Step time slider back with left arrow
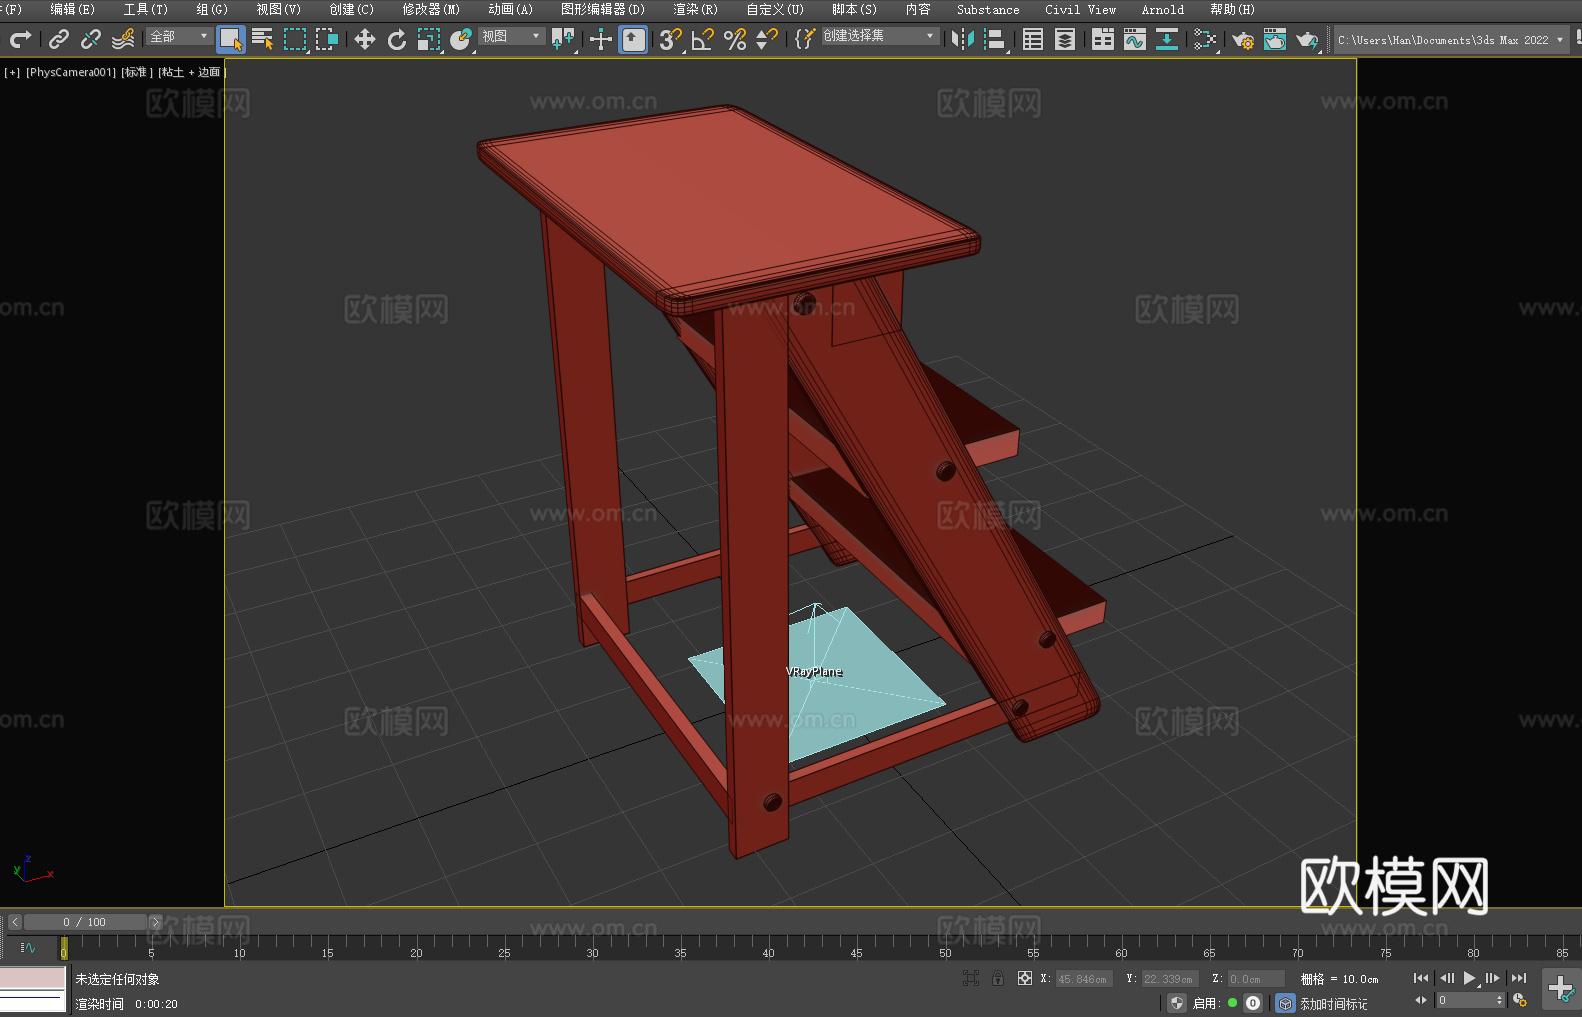Viewport: 1582px width, 1017px height. click(x=14, y=922)
